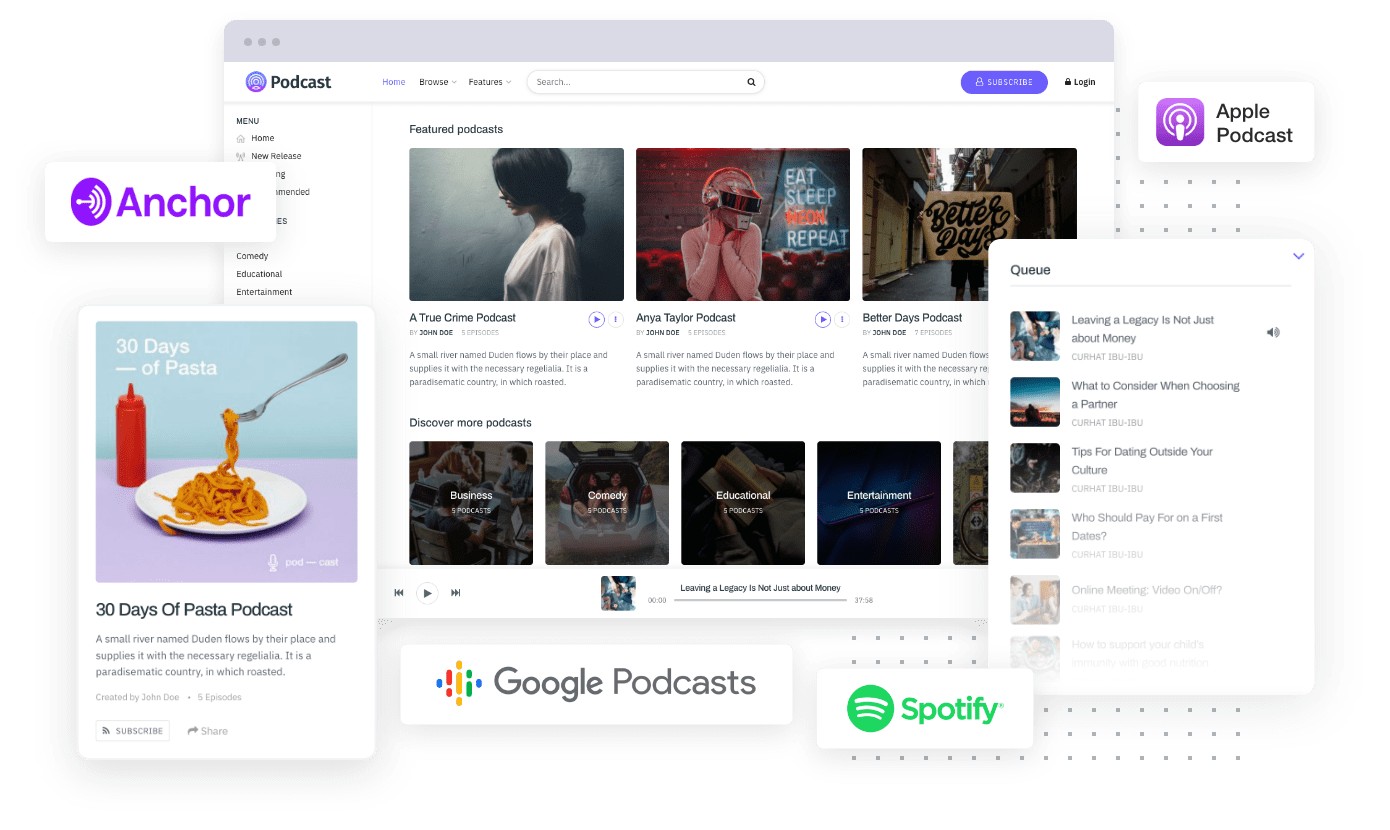1390x830 pixels.
Task: Share the 30 Days Of Pasta Podcast
Action: click(208, 731)
